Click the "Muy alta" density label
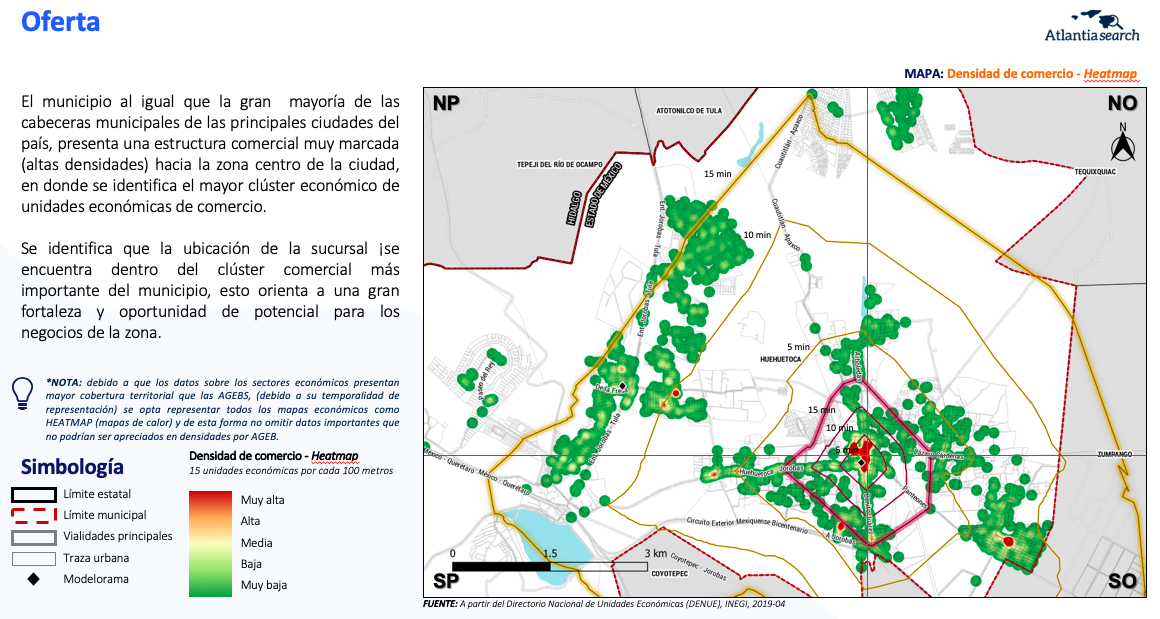1160x619 pixels. 263,500
